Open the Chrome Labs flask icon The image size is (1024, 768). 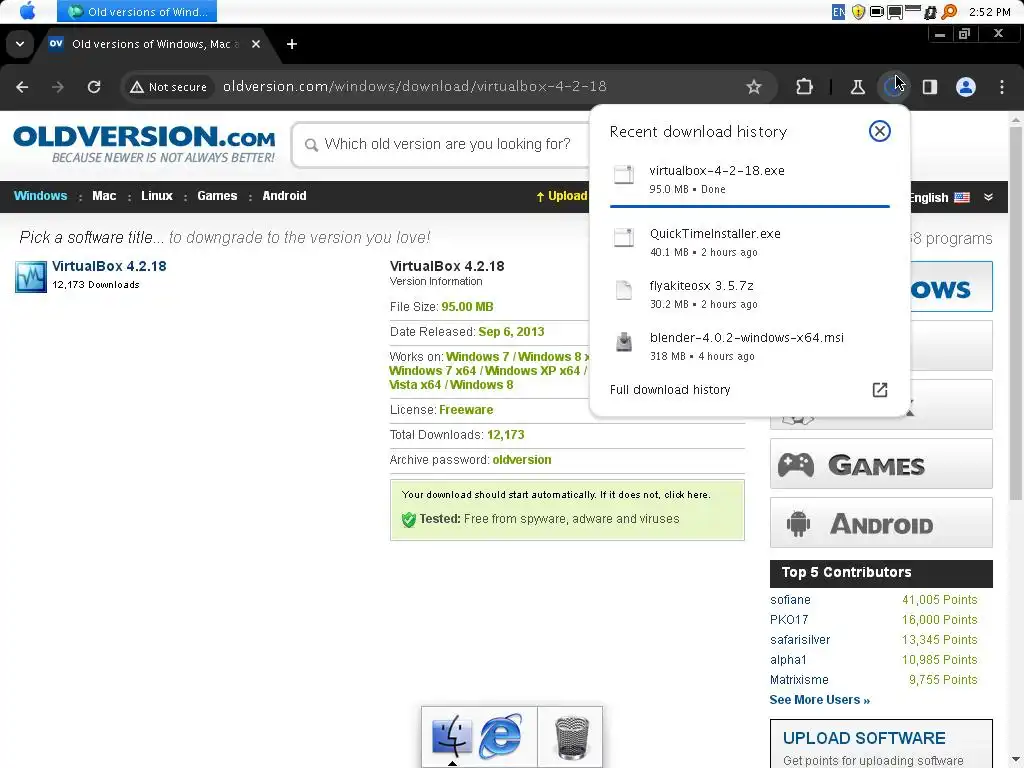[857, 87]
